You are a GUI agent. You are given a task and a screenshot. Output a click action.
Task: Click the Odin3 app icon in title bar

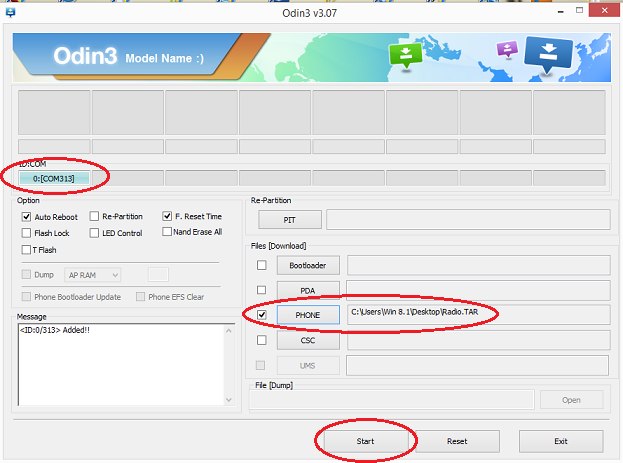10,13
